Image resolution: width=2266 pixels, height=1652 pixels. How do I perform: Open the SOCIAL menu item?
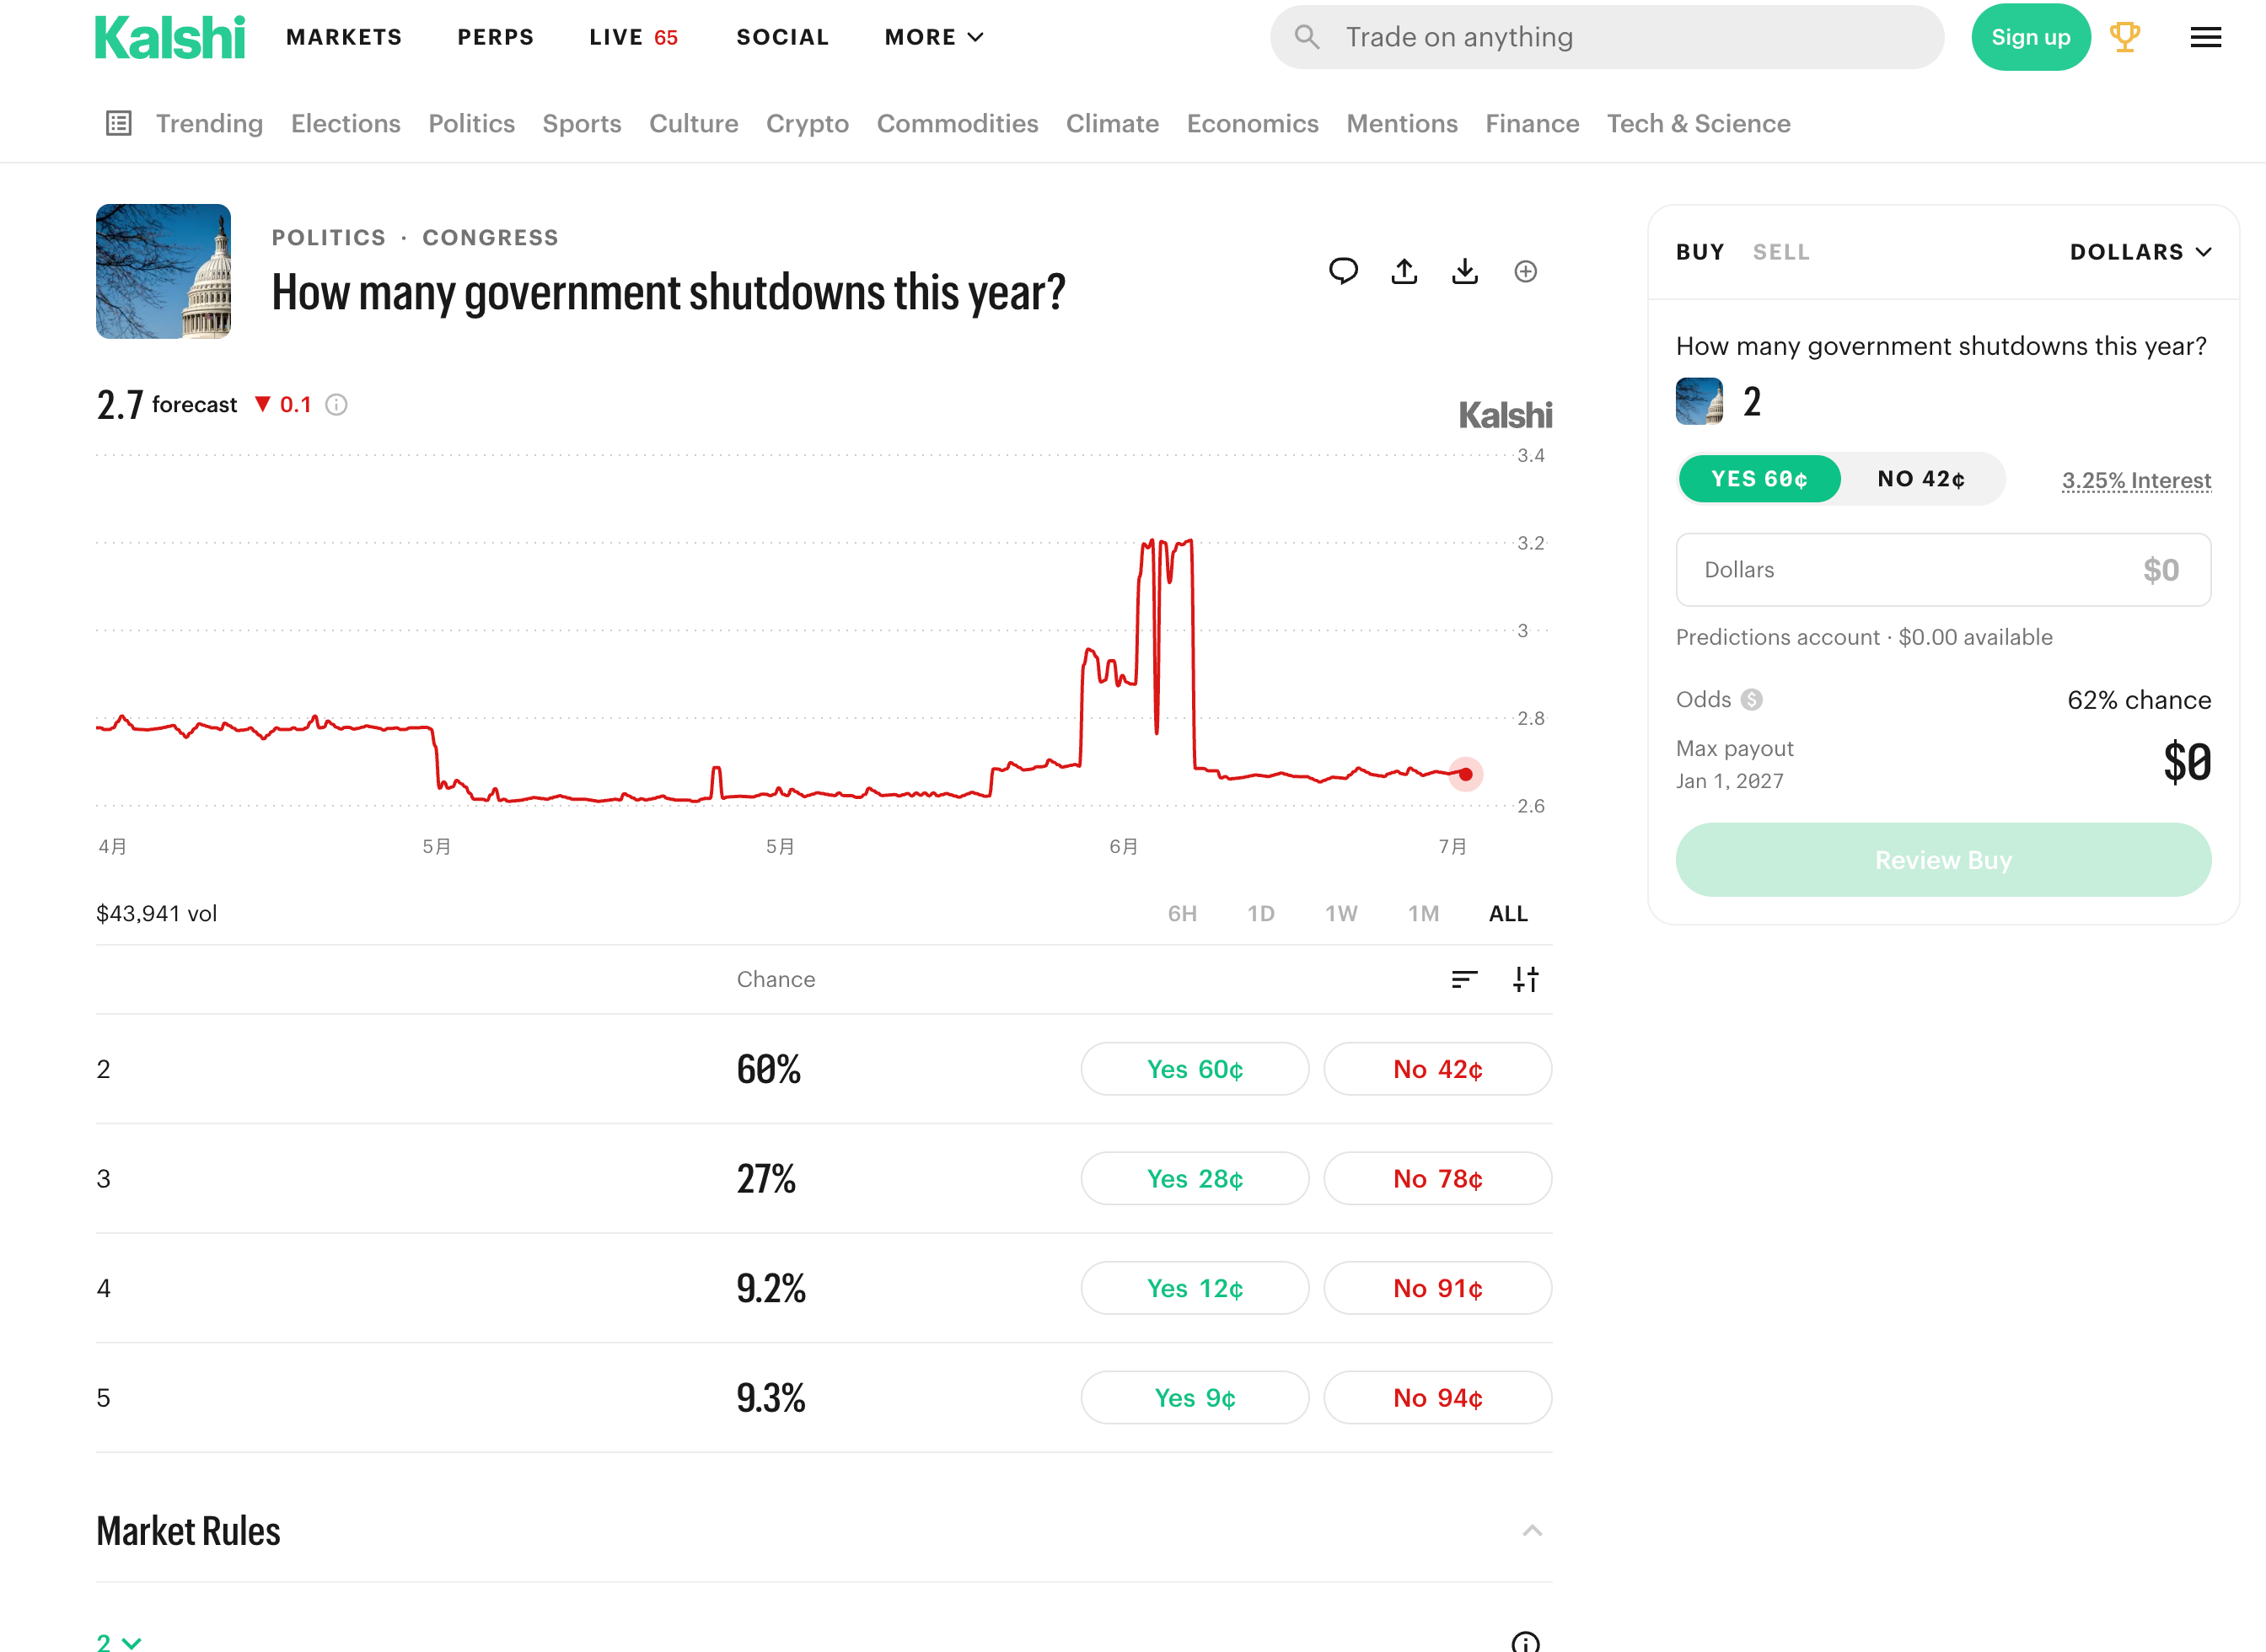click(x=783, y=37)
